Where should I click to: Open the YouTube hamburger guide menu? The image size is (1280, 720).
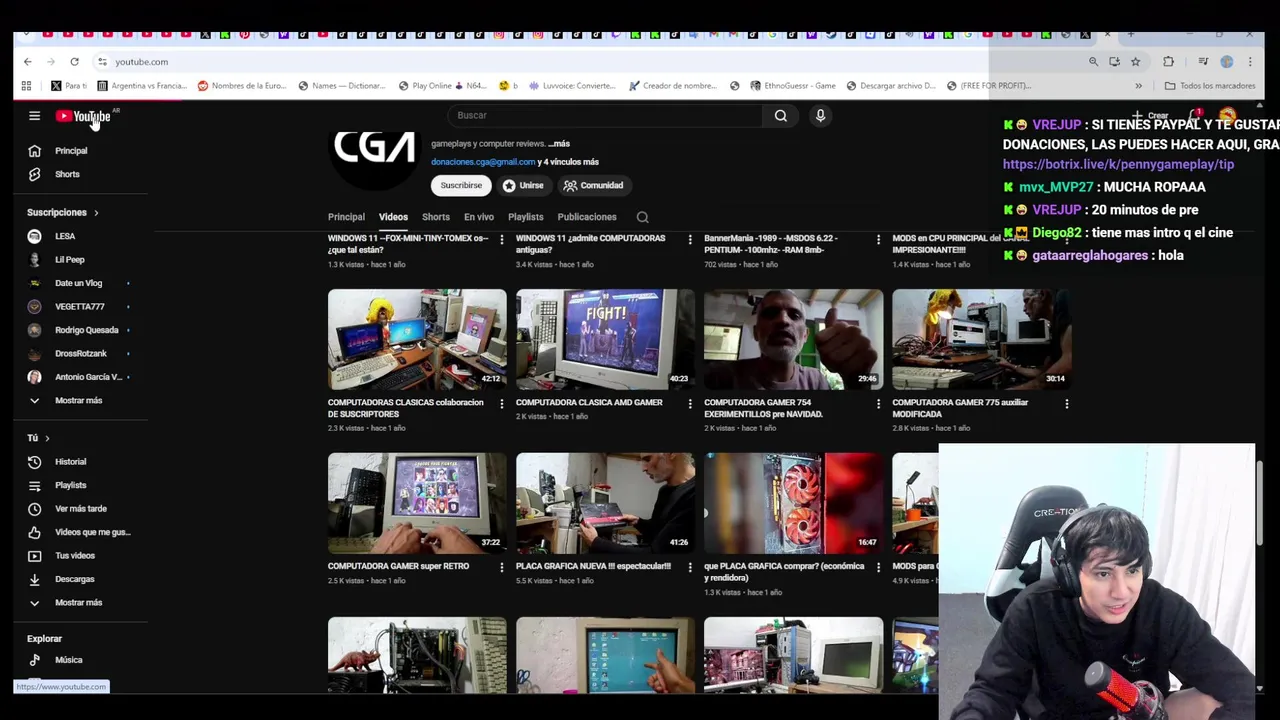(34, 116)
